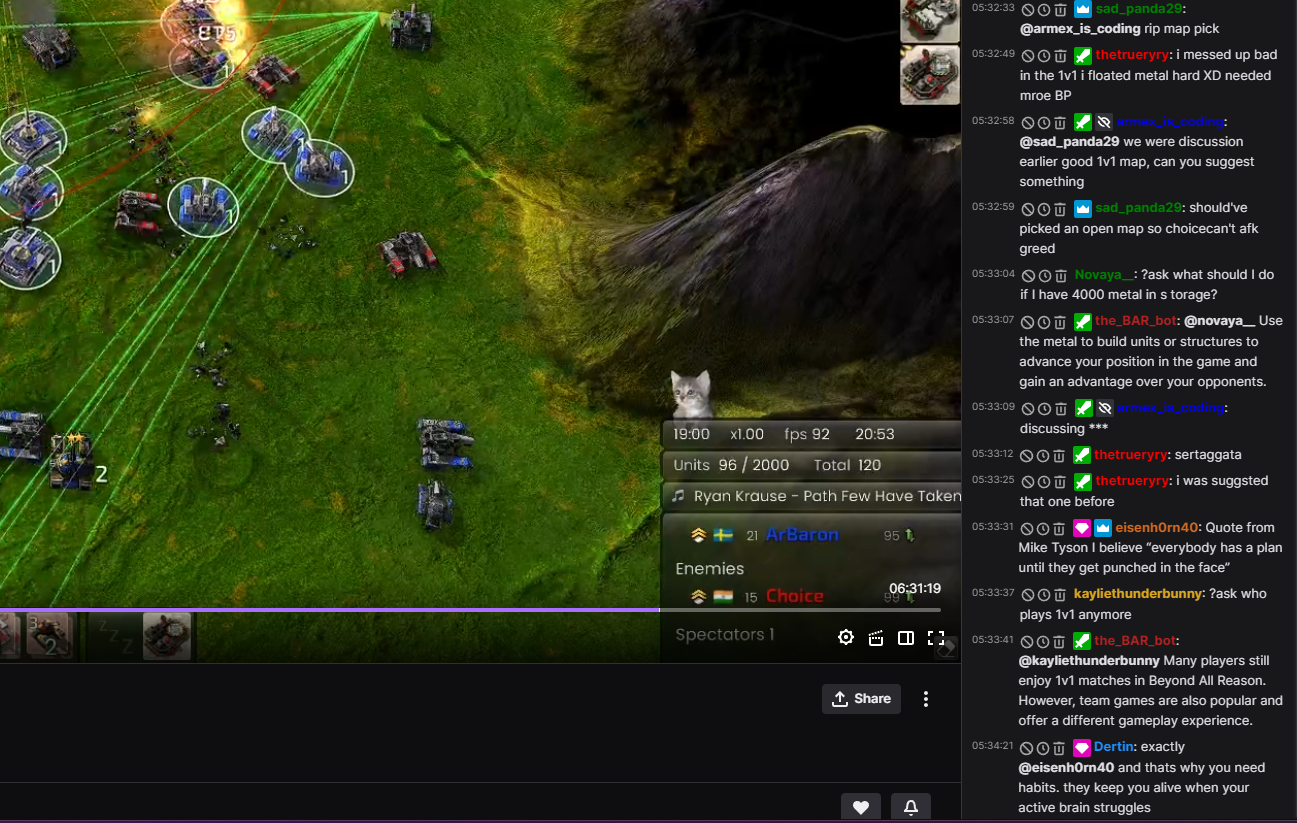1297x823 pixels.
Task: Click the Units 96 / 2000 counter
Action: pos(731,465)
